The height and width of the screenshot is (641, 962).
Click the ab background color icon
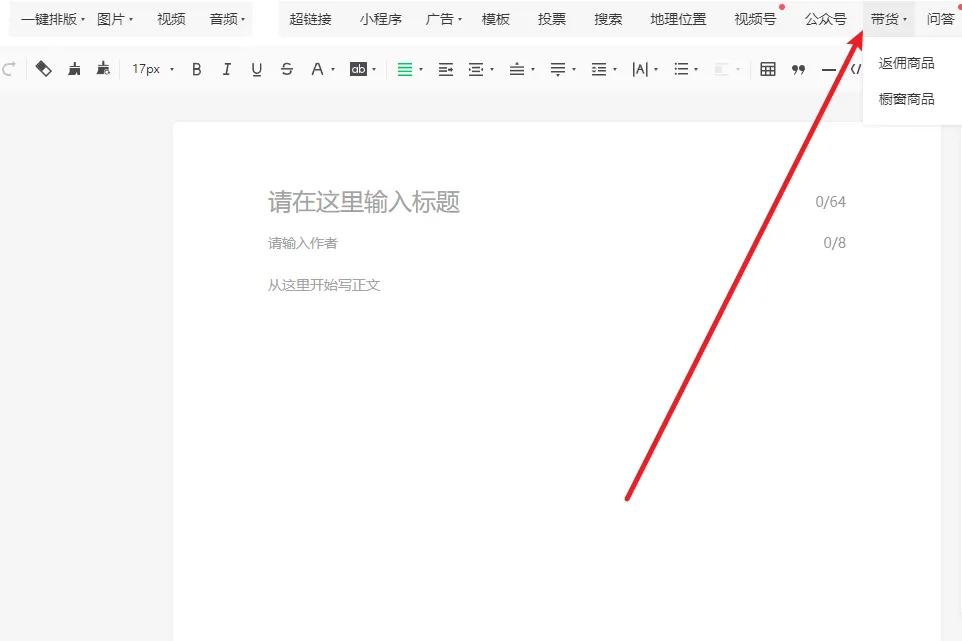pyautogui.click(x=358, y=69)
